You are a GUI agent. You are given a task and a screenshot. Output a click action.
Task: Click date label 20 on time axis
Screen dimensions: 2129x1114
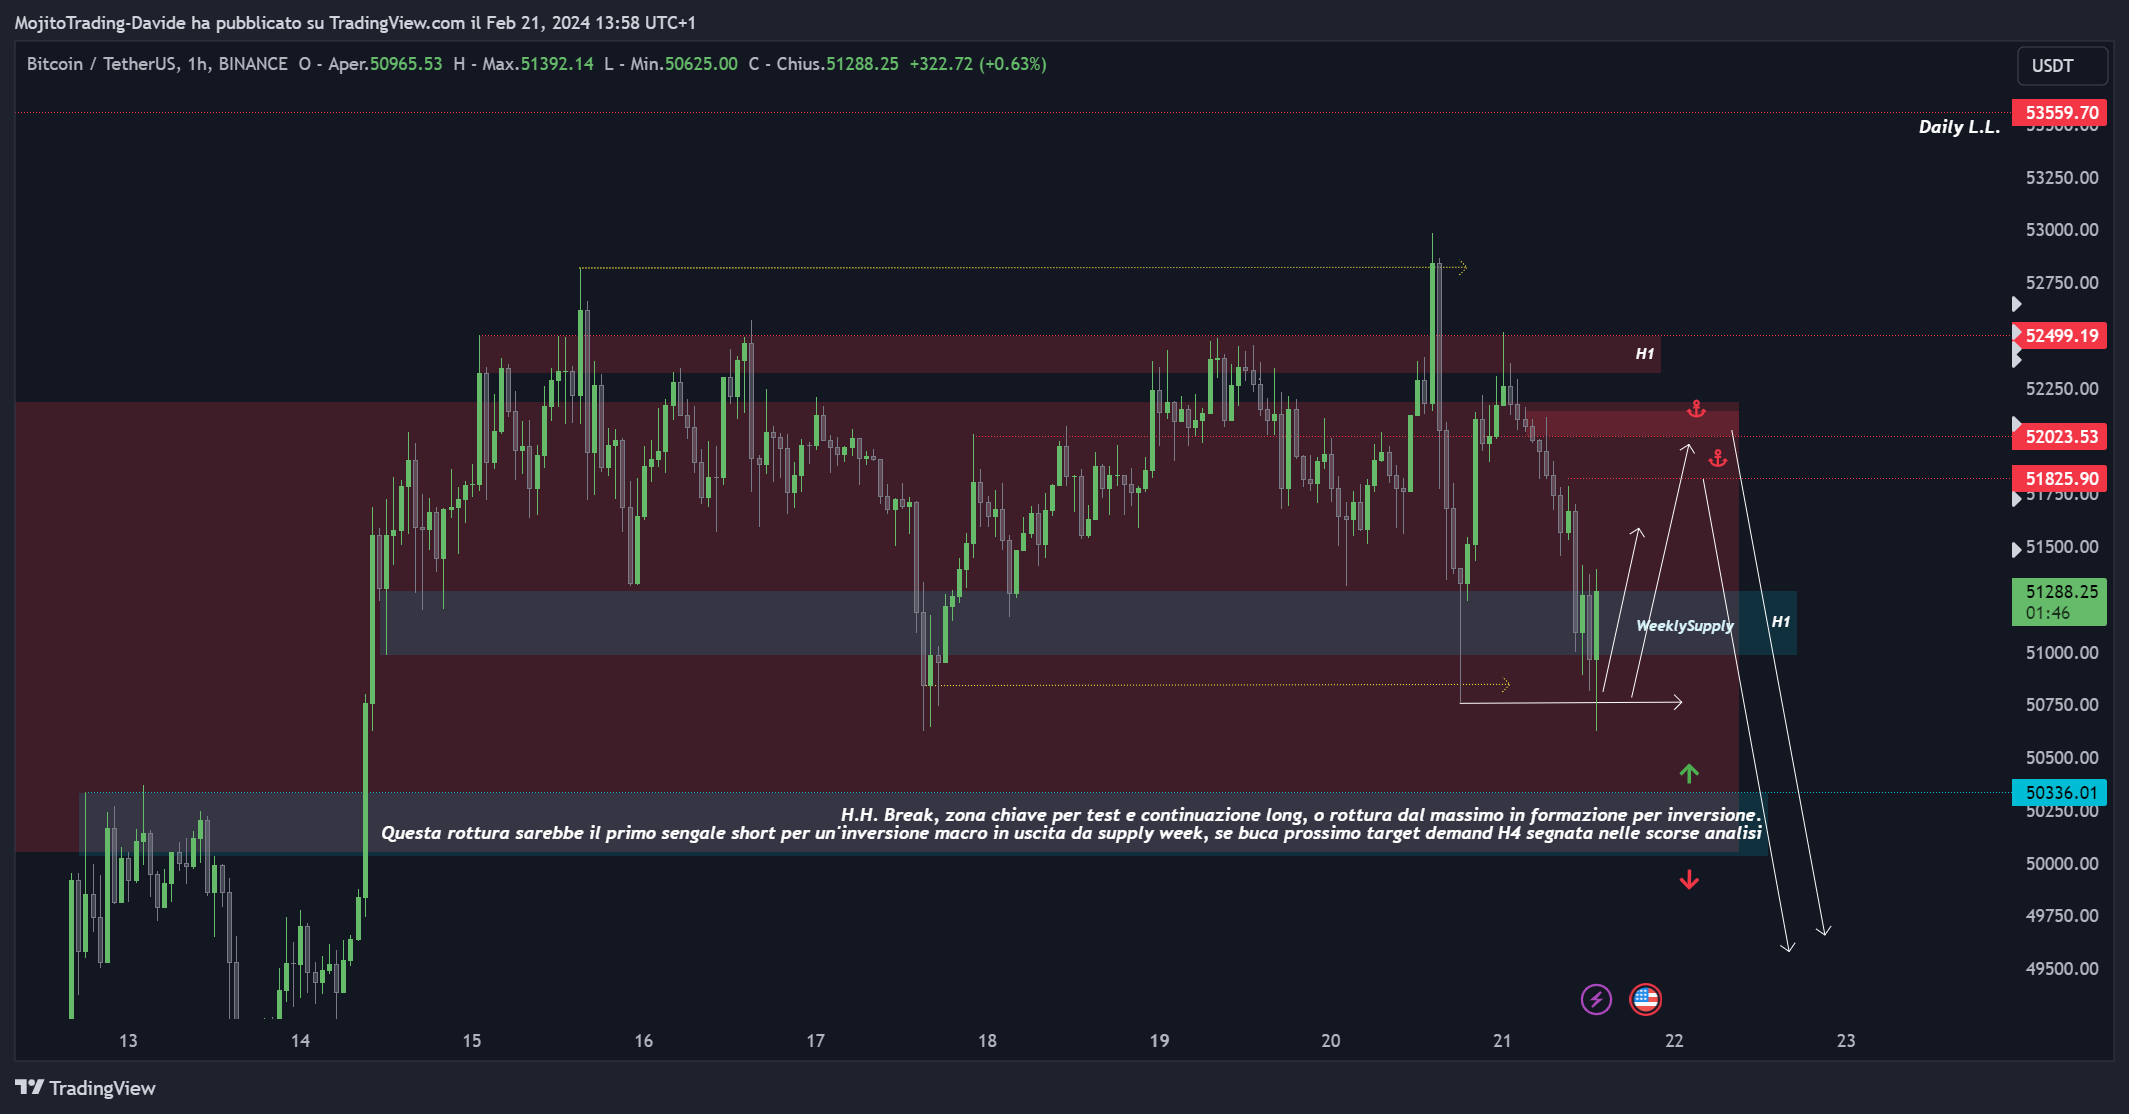pyautogui.click(x=1331, y=1041)
